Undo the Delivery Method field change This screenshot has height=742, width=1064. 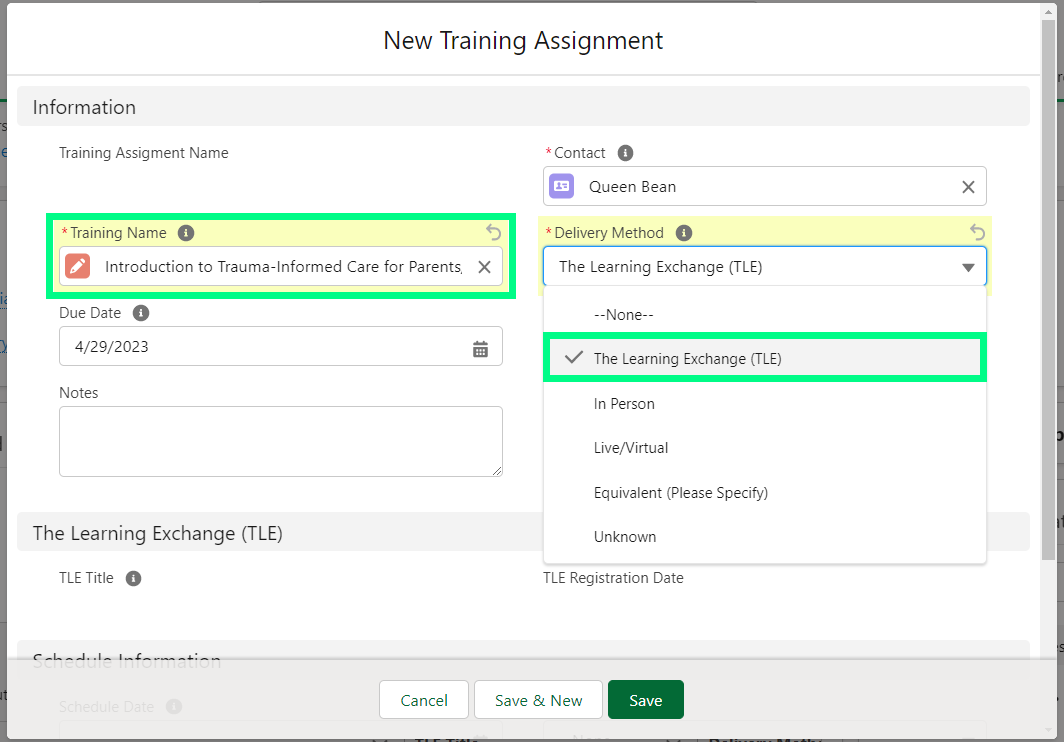point(977,232)
